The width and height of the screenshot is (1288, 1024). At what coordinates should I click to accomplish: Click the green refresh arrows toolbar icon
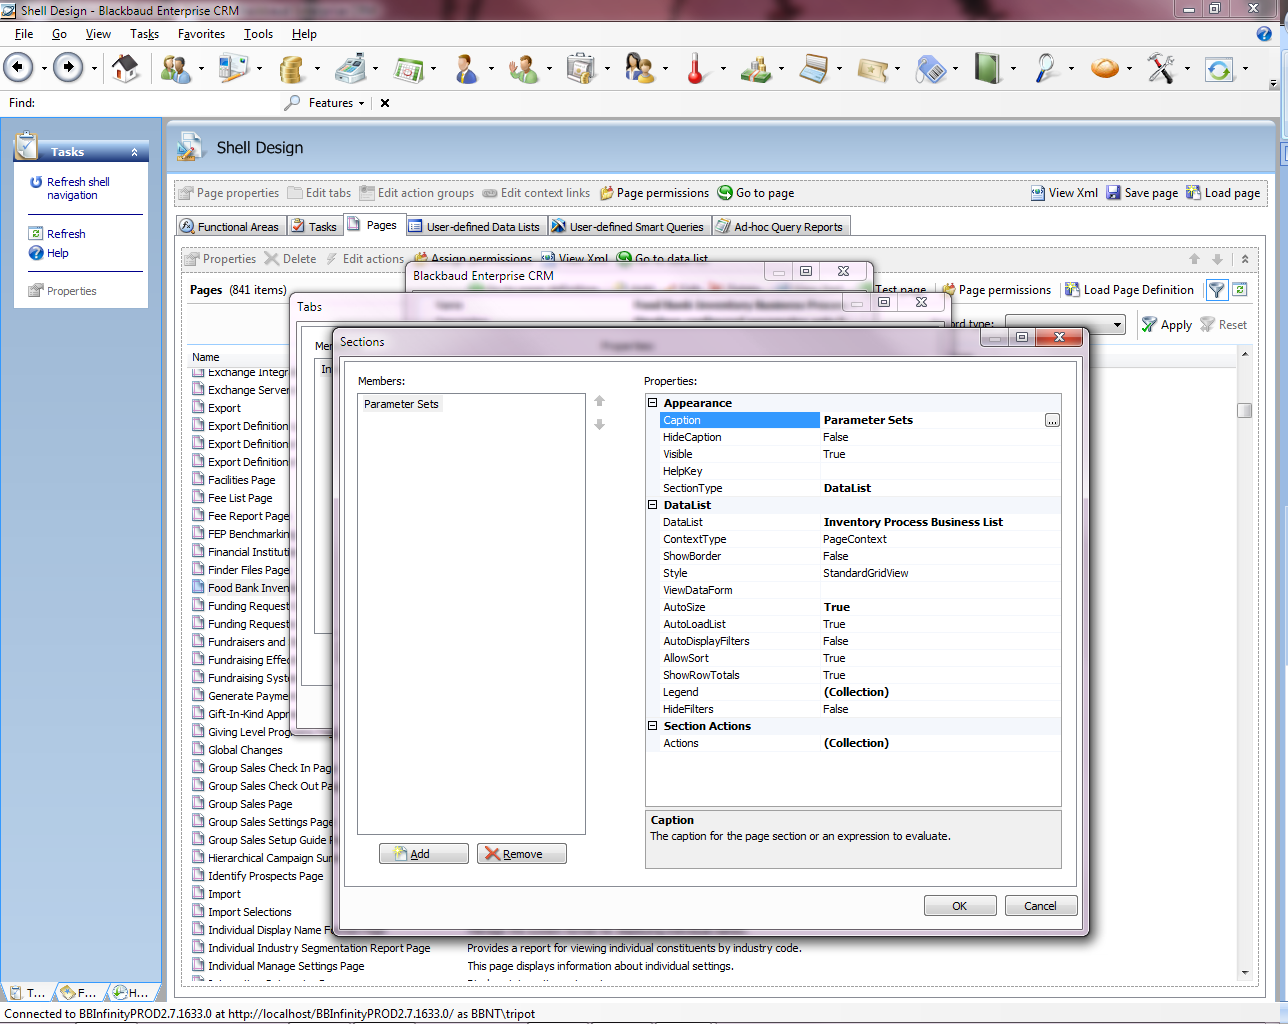point(1219,69)
